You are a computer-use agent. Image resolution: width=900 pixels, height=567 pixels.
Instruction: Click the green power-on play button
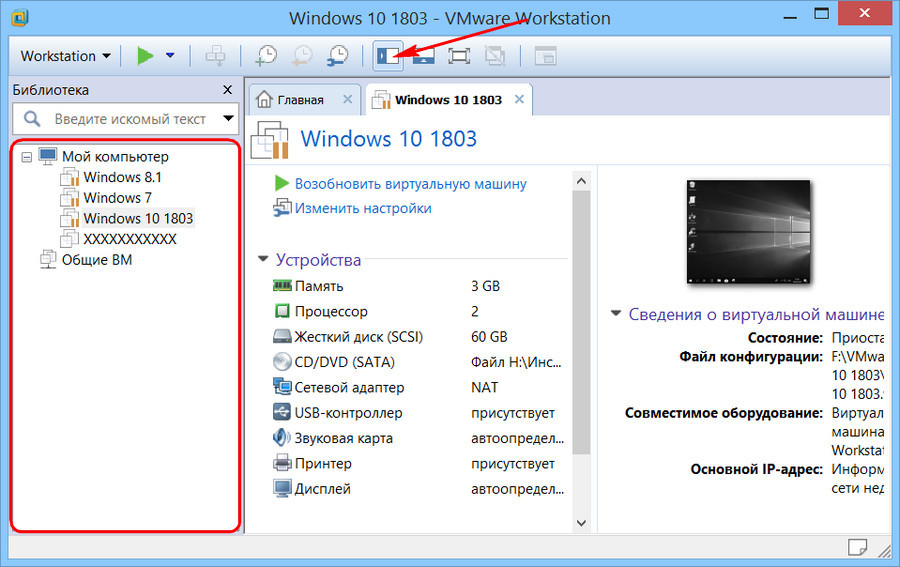click(x=145, y=56)
